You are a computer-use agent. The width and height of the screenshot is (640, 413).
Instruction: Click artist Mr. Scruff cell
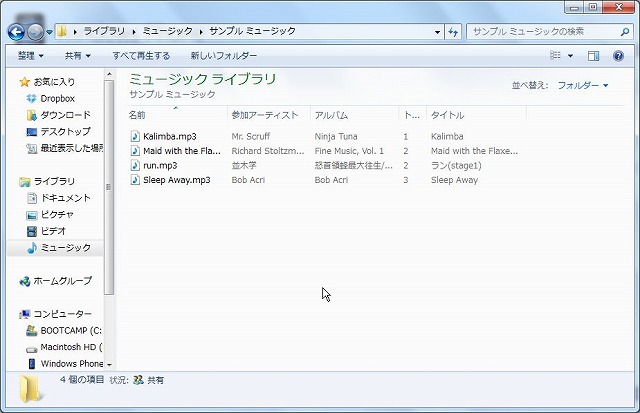click(x=251, y=136)
